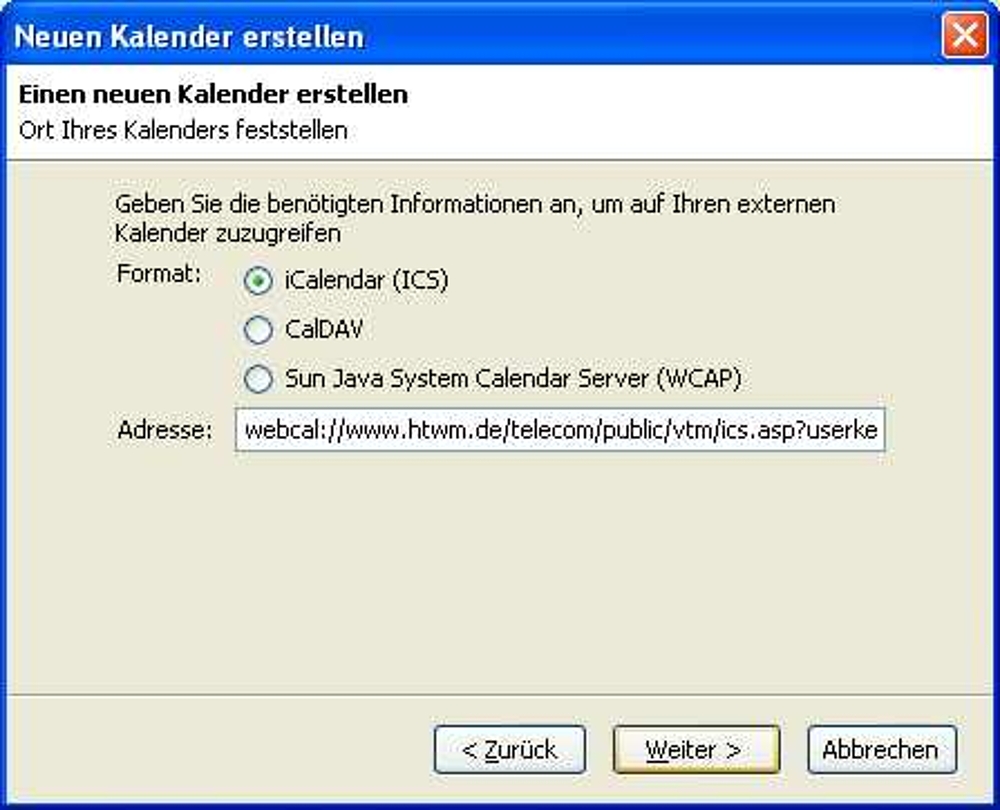Click the 'Adresse:' field label
The width and height of the screenshot is (1000, 810).
[165, 430]
